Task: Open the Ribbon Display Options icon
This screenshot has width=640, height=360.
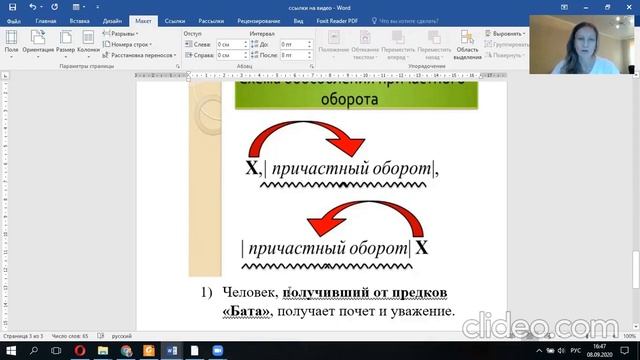Action: [564, 7]
